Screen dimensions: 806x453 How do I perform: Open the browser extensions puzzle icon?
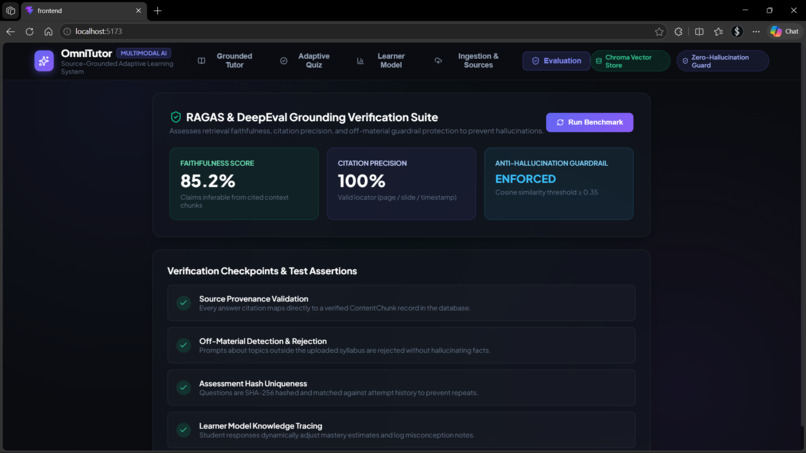point(679,31)
